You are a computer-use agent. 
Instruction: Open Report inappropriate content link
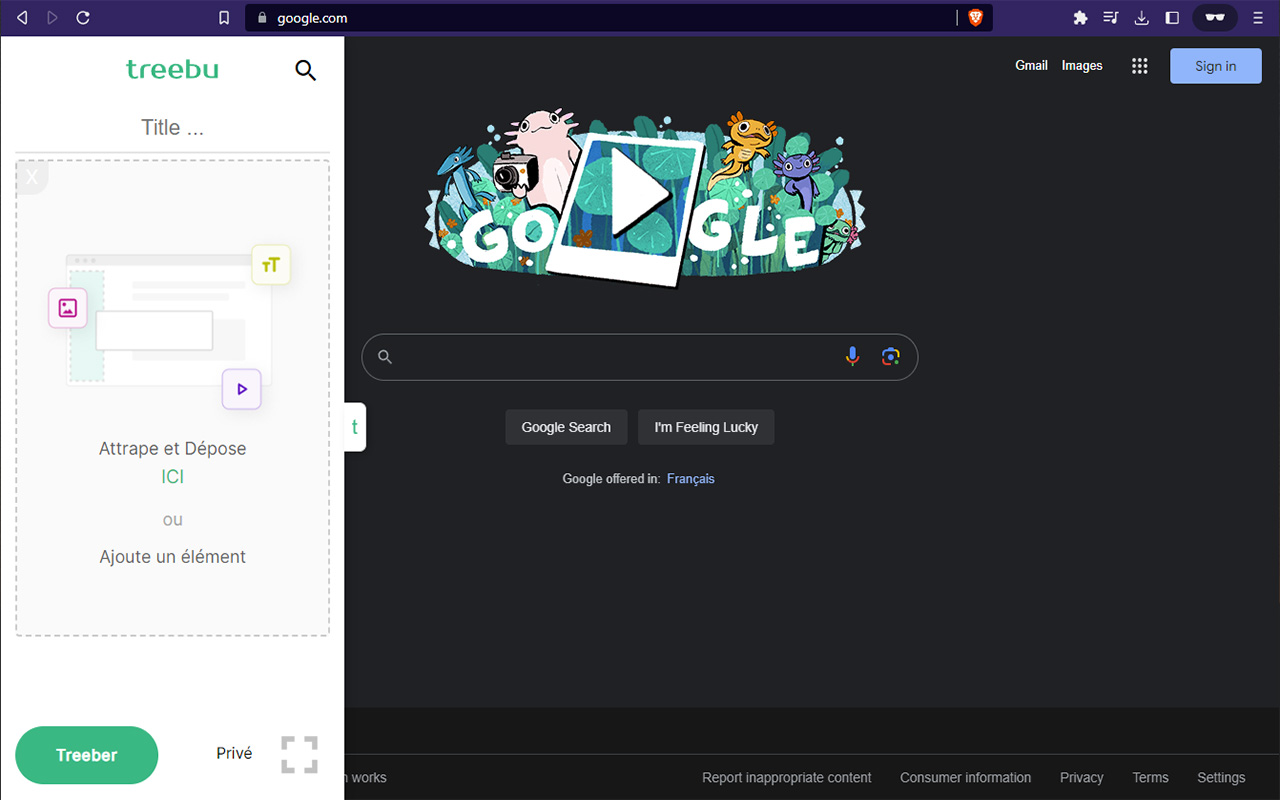(787, 778)
